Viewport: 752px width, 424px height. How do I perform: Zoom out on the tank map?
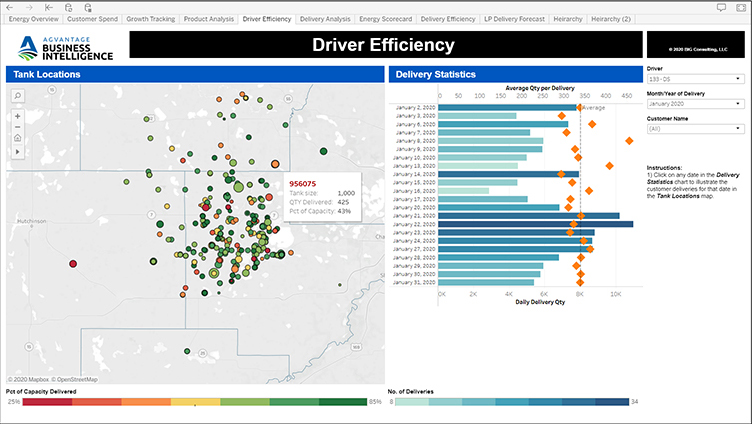point(18,127)
